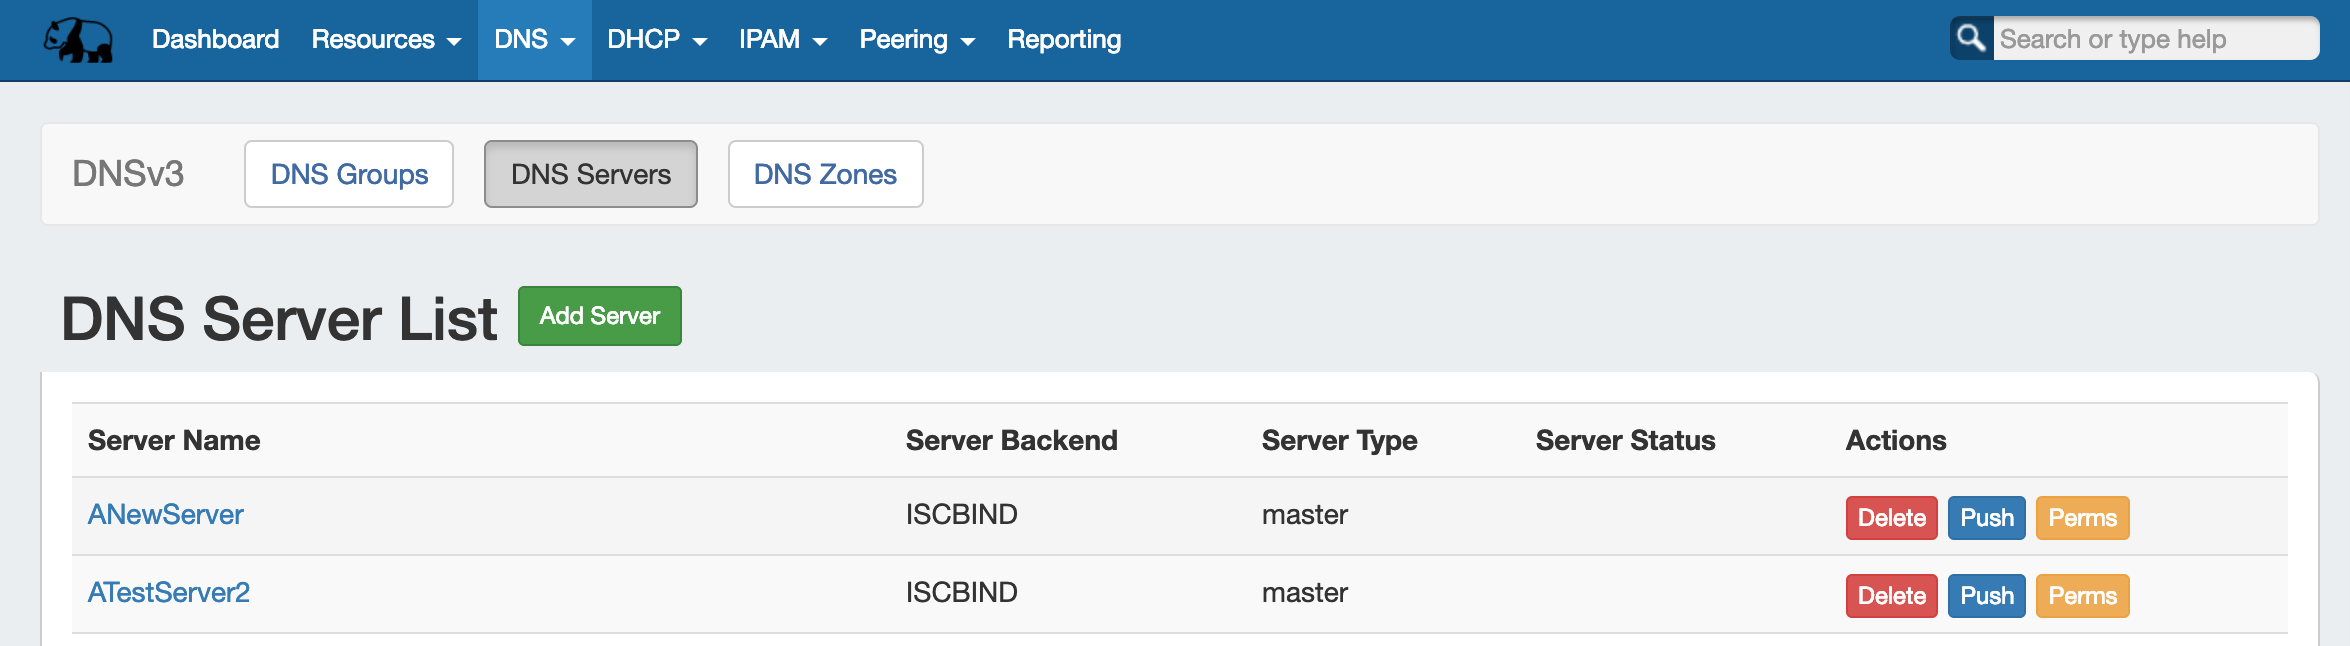The width and height of the screenshot is (2350, 646).
Task: Delete the ANewServer entry
Action: [x=1891, y=518]
